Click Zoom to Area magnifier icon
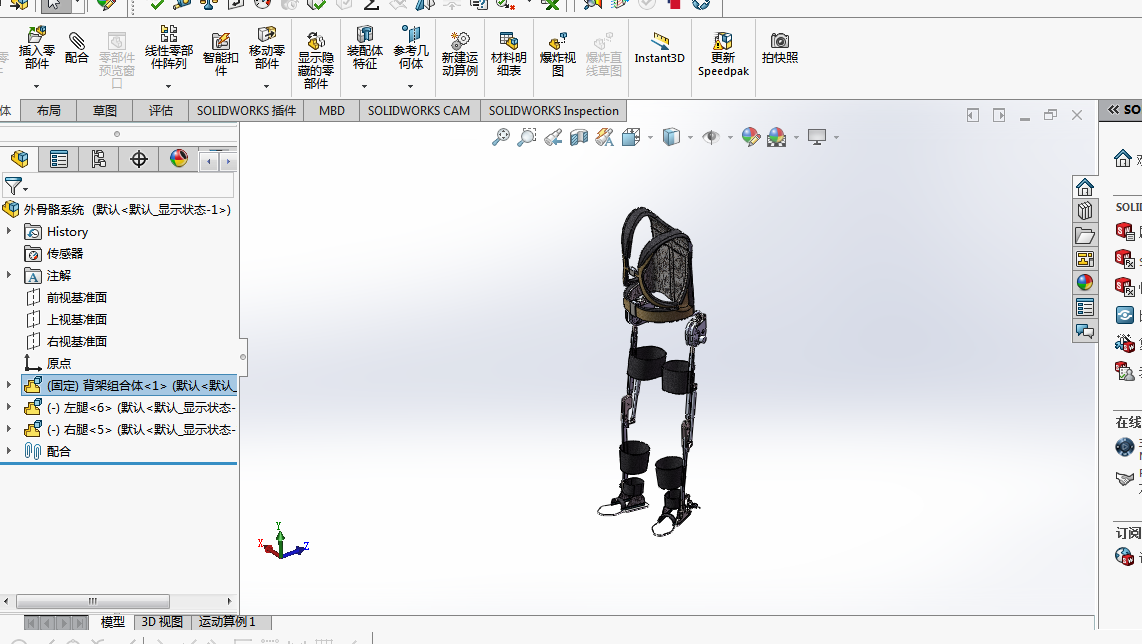Viewport: 1142px width, 644px height. (x=527, y=137)
